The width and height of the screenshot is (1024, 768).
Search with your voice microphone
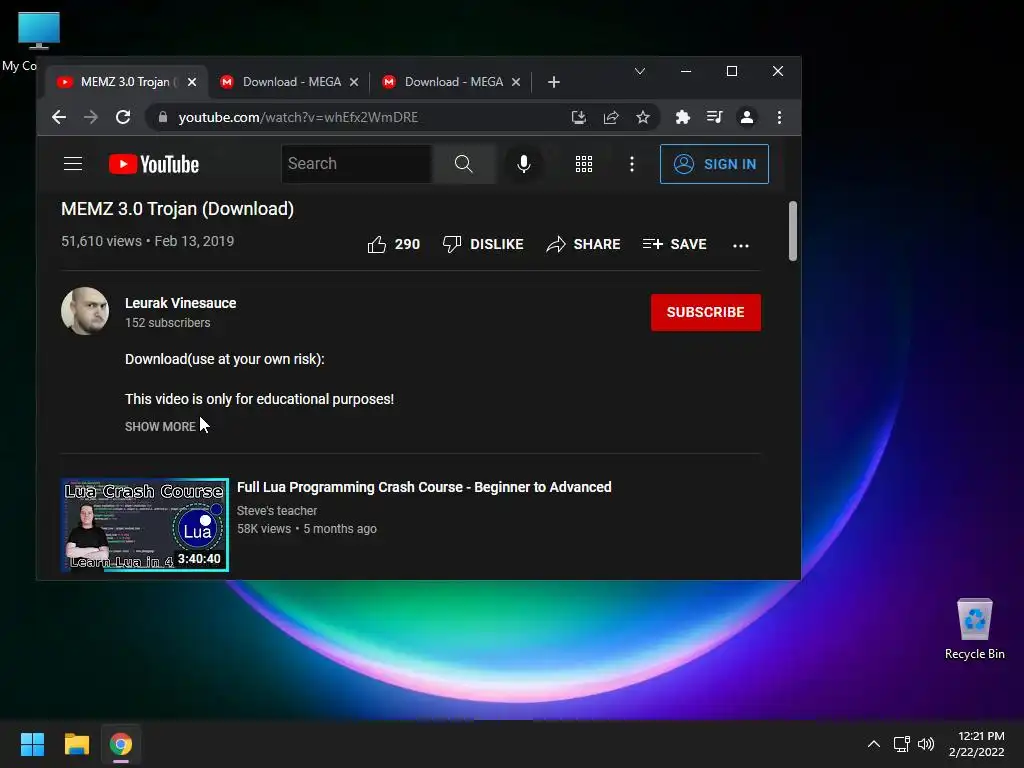(523, 164)
